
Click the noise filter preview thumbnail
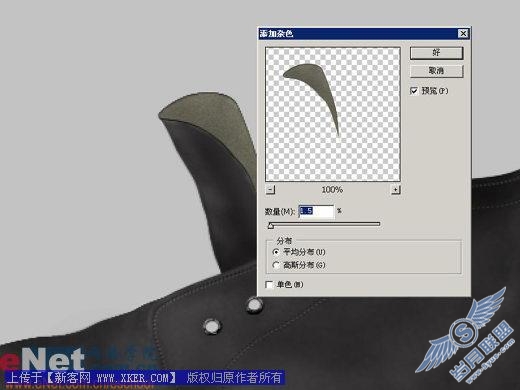333,114
